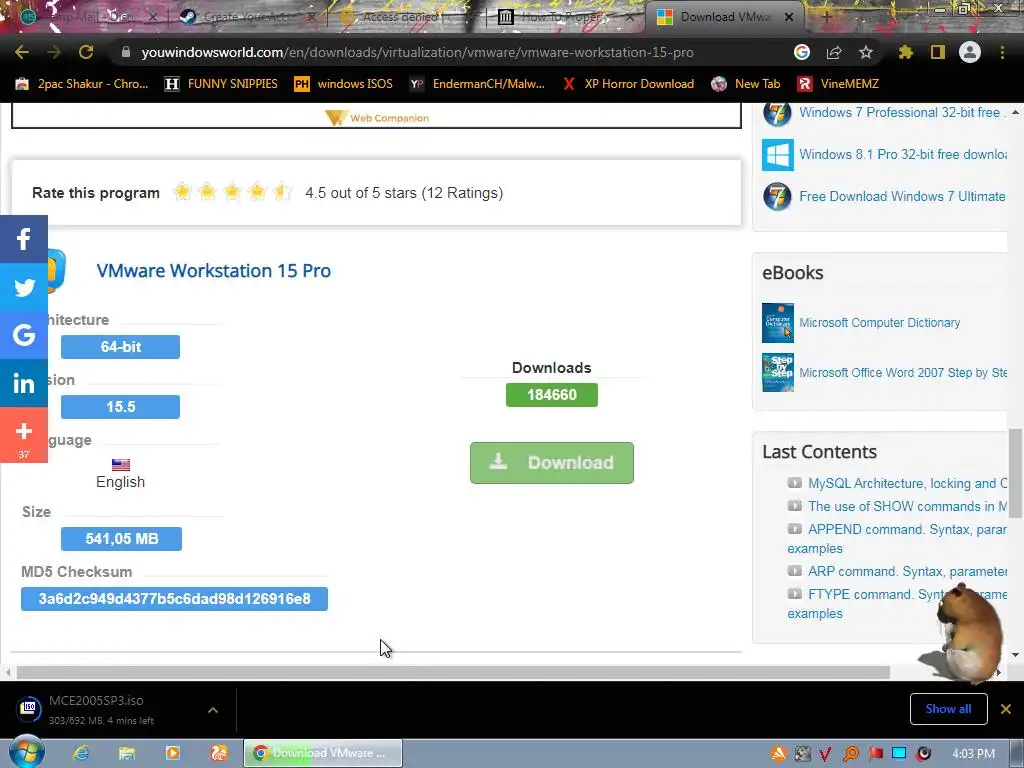The width and height of the screenshot is (1024, 768).
Task: Click the Web Companion ad banner
Action: pyautogui.click(x=377, y=118)
